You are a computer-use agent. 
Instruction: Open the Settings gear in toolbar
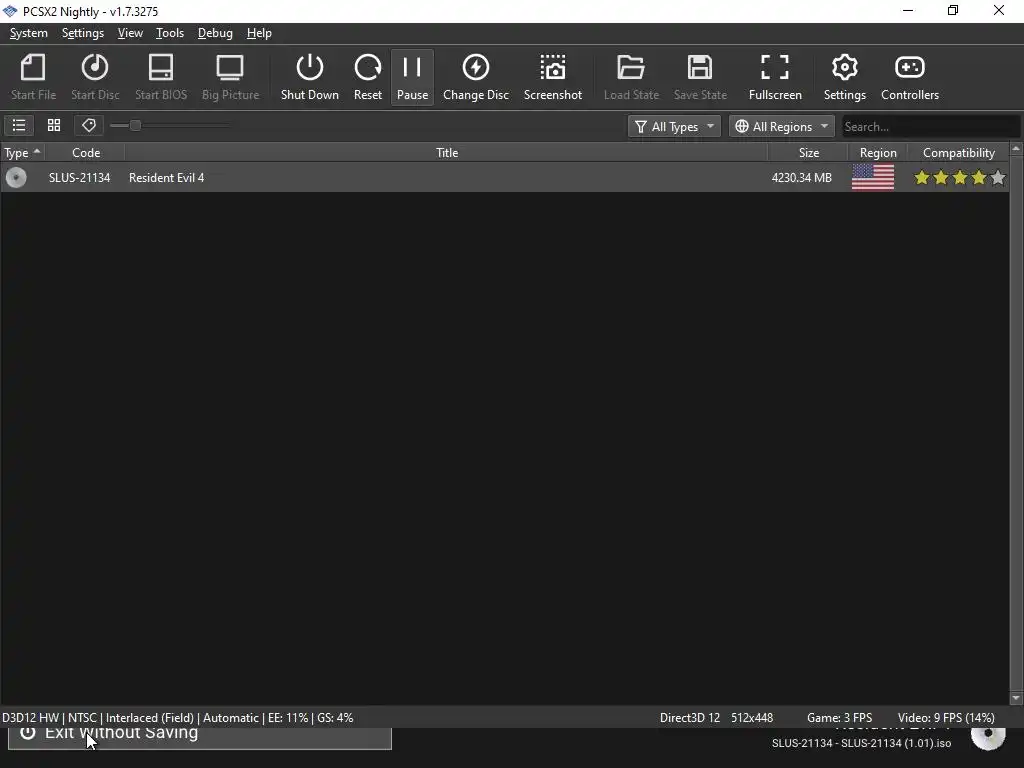click(x=844, y=77)
